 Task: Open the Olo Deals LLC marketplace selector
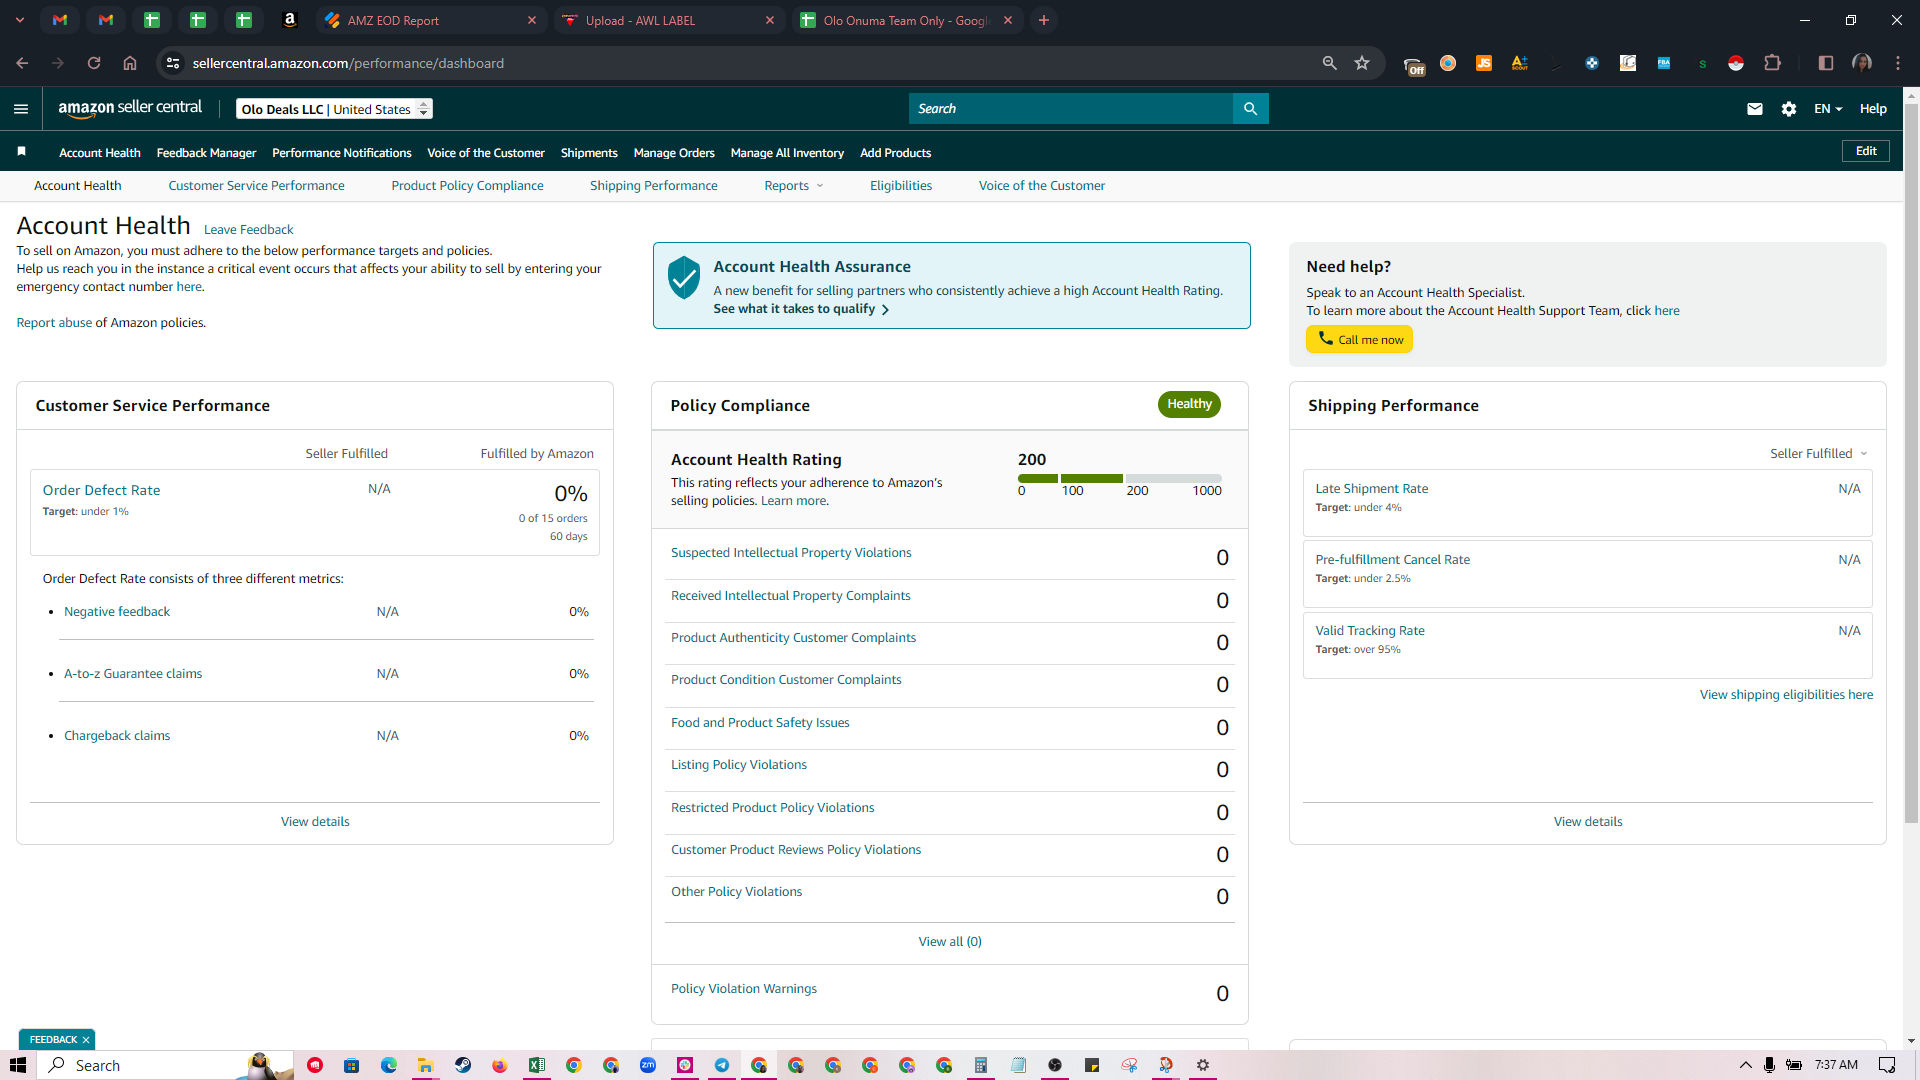pos(334,109)
